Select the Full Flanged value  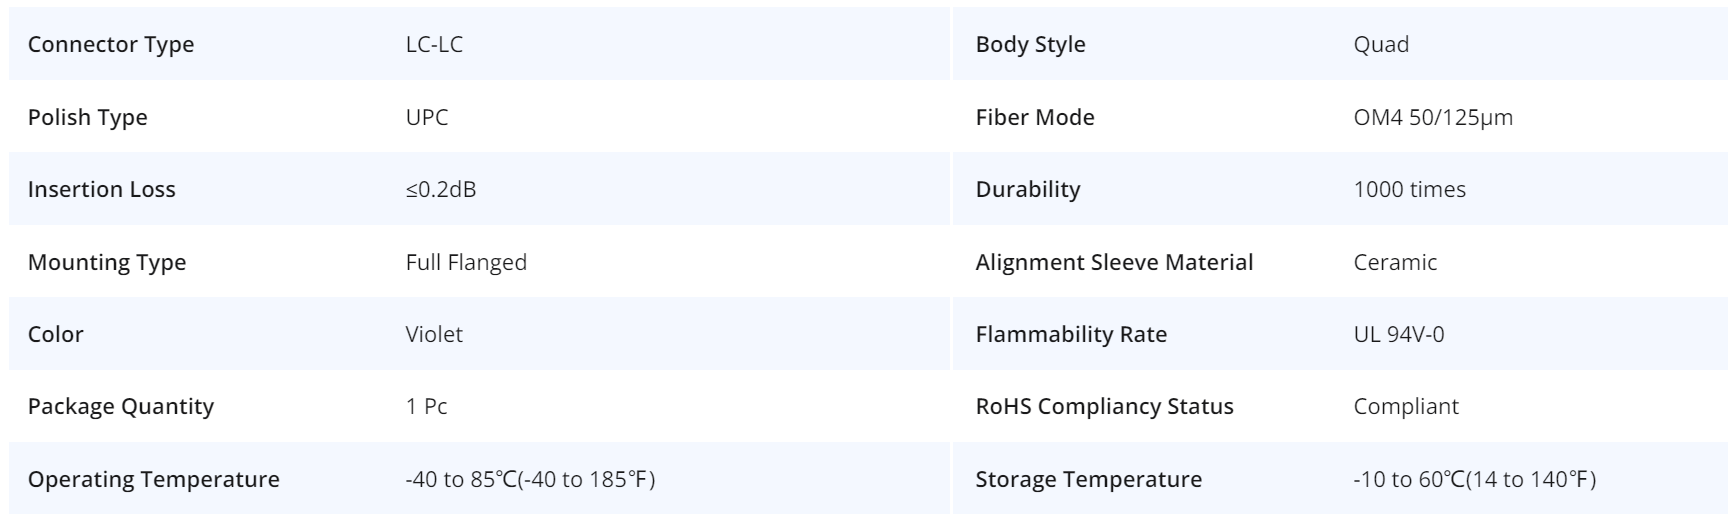466,262
